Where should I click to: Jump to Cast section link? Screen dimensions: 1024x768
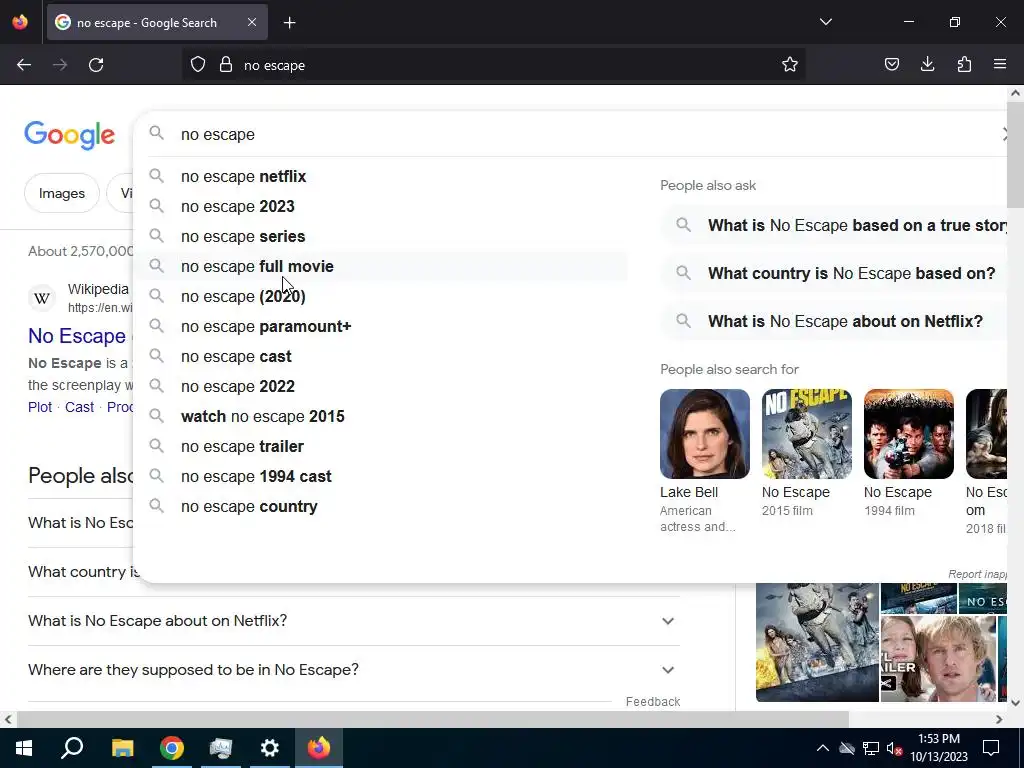[79, 407]
